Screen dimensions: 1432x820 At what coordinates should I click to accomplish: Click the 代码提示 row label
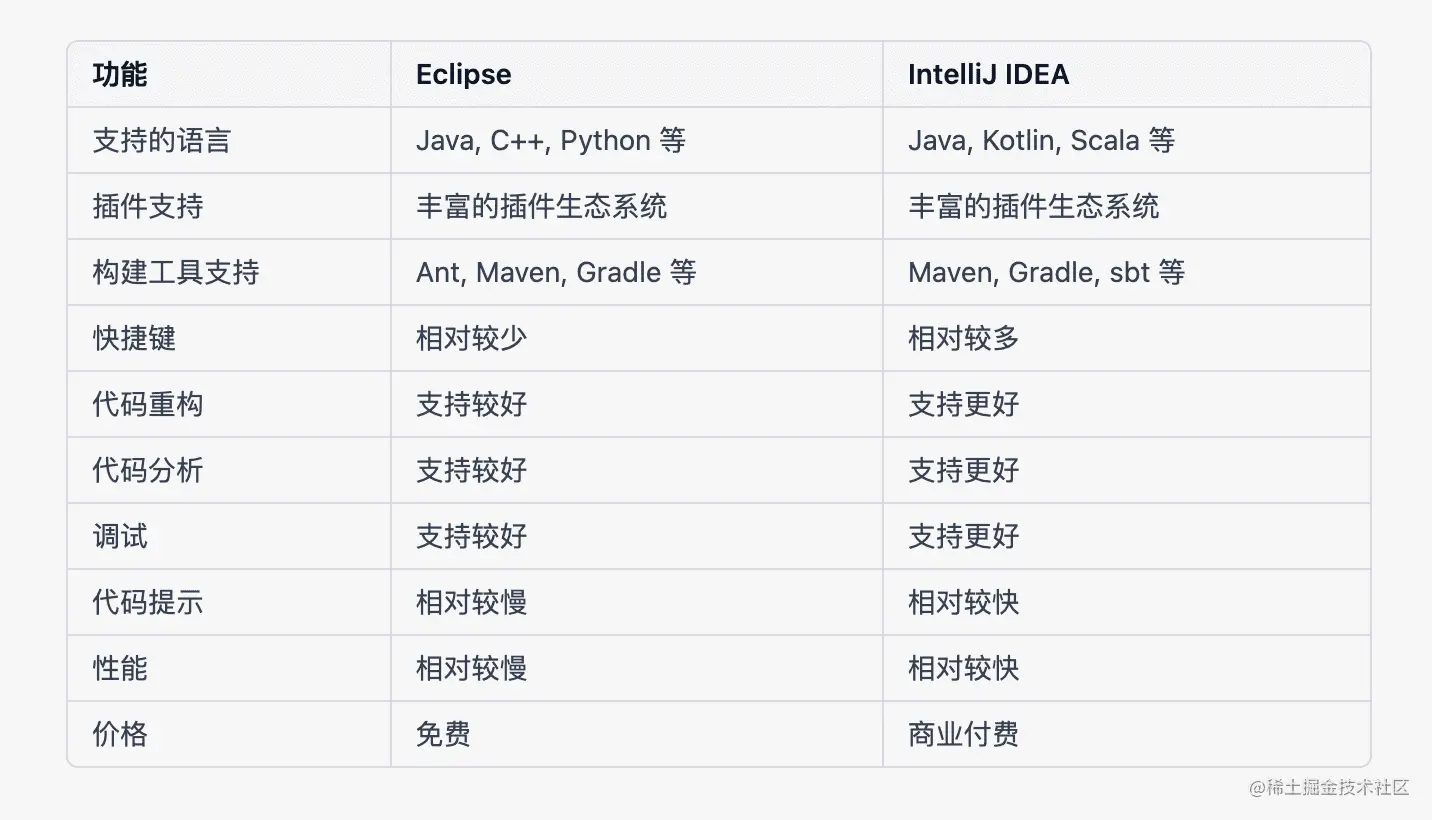147,602
